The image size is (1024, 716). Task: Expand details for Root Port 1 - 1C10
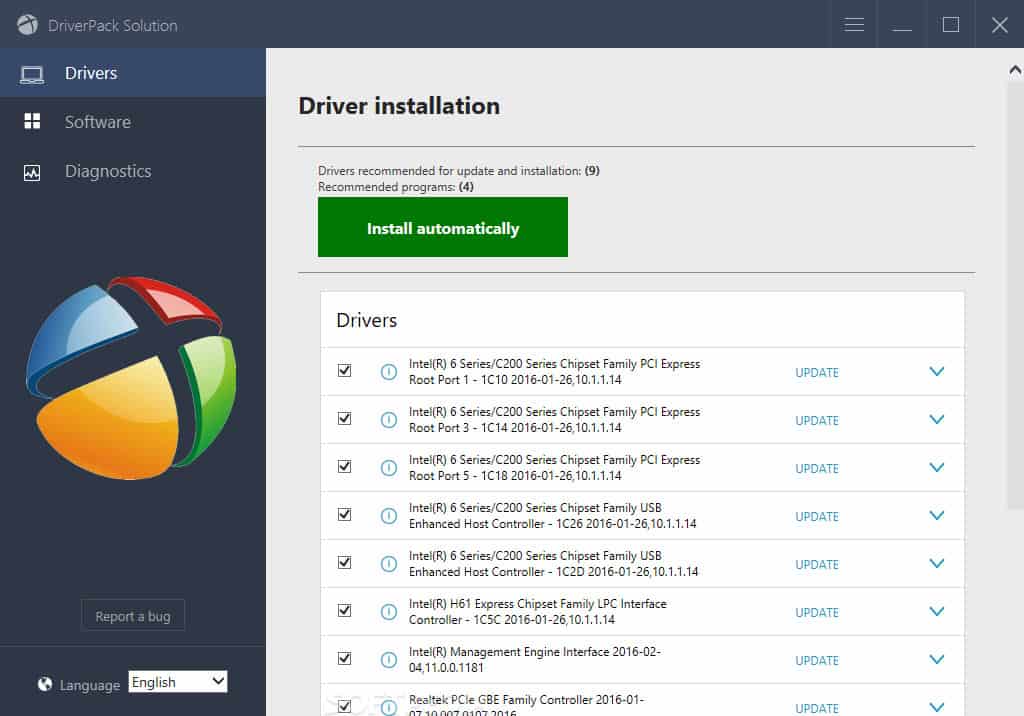click(936, 372)
